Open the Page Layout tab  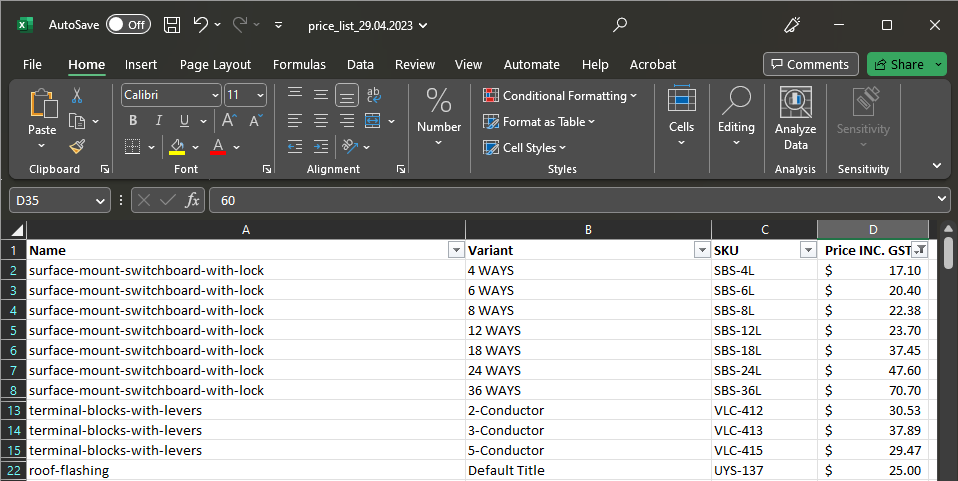(215, 64)
